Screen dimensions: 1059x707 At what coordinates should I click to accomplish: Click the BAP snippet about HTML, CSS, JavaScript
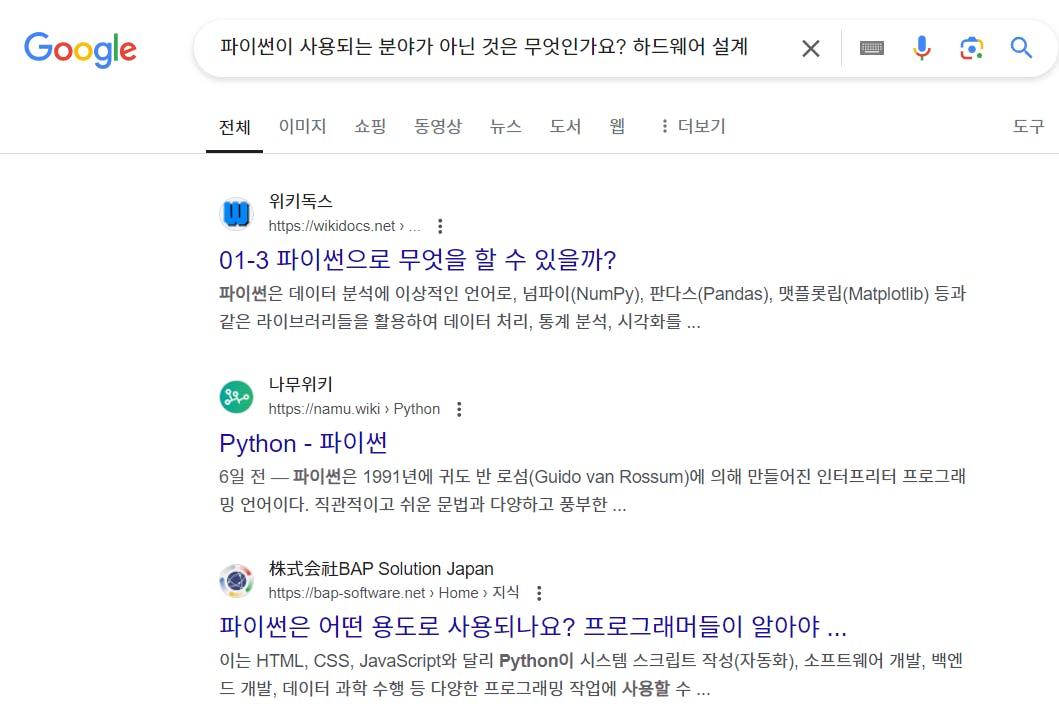(x=591, y=674)
